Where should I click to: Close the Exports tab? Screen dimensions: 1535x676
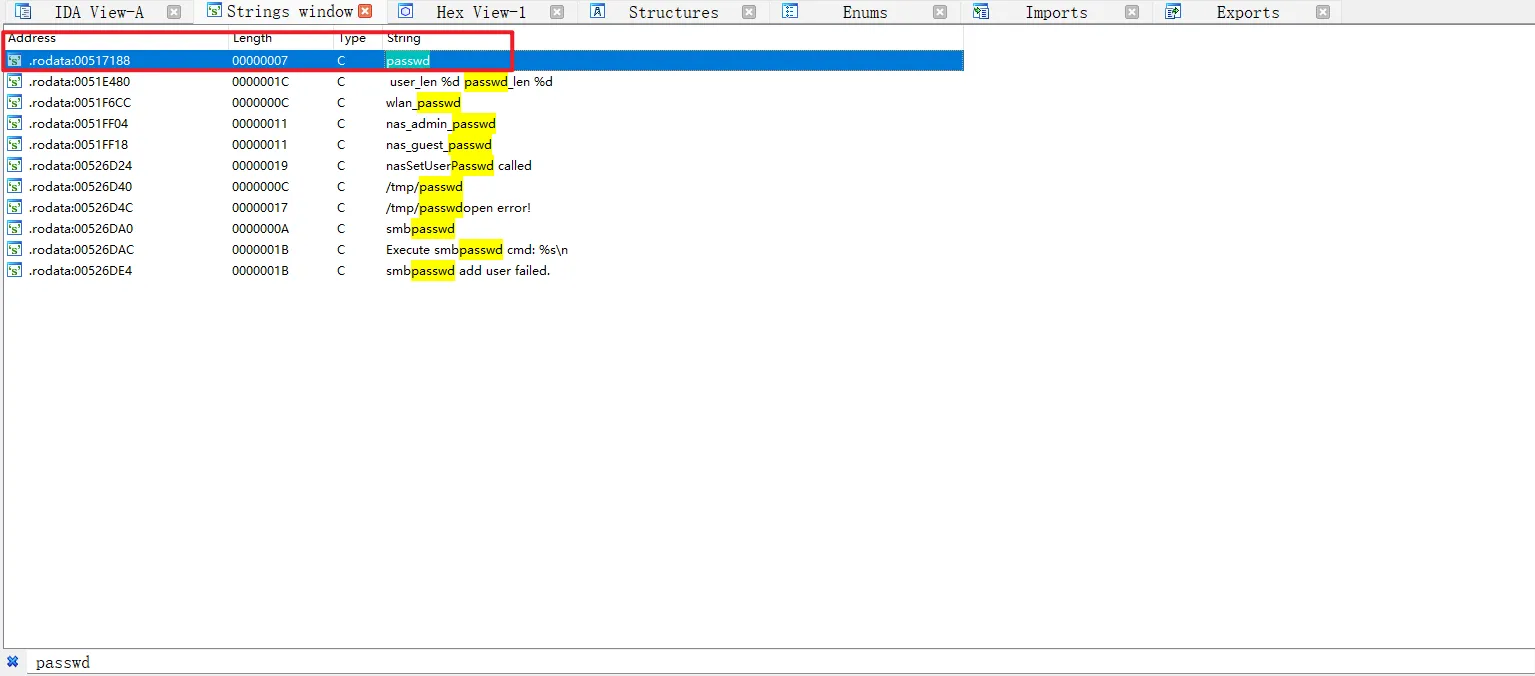click(1323, 12)
